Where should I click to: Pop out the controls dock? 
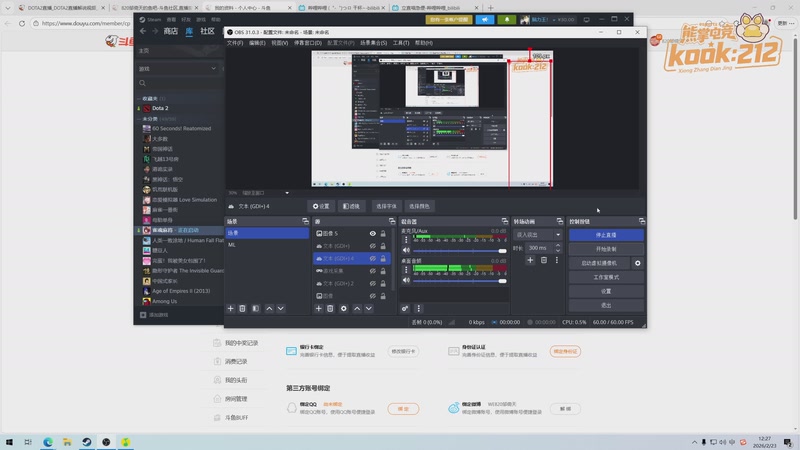click(641, 221)
